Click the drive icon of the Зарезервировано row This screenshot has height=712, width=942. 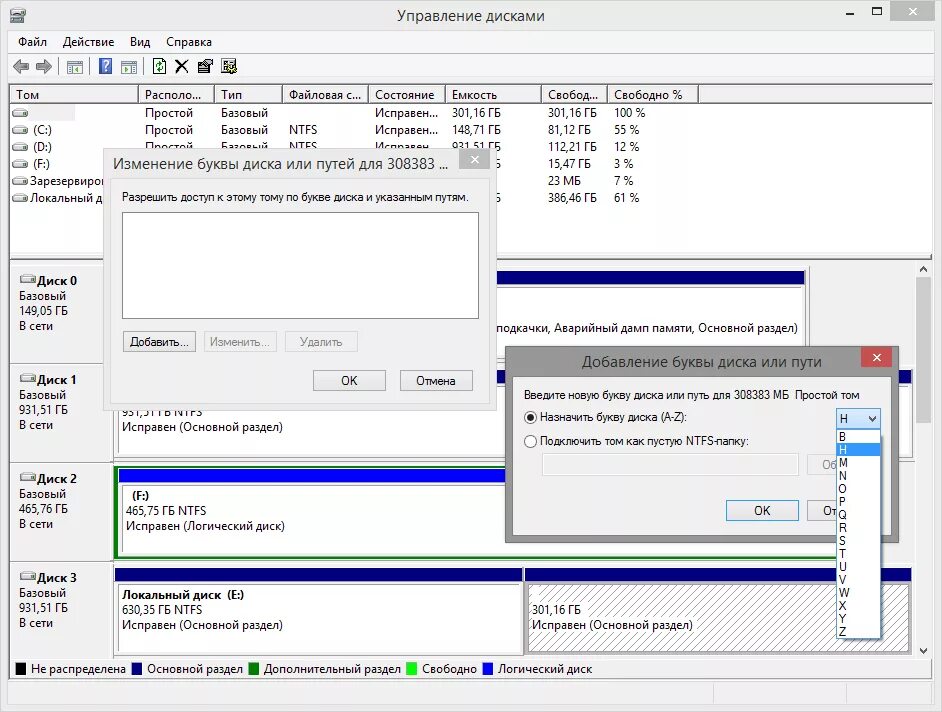(20, 181)
